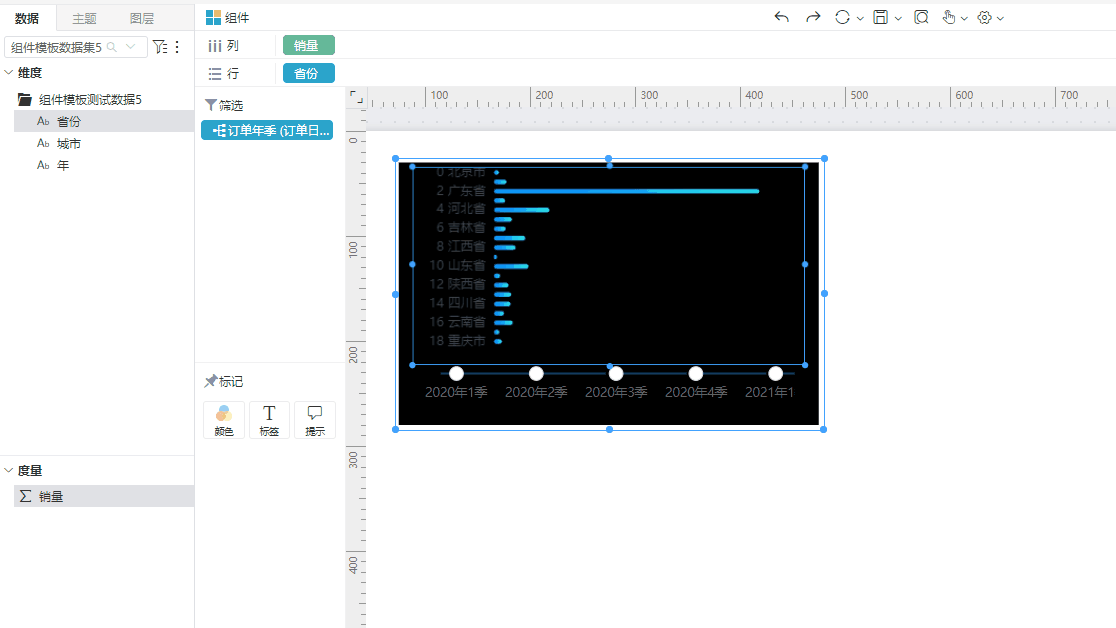
Task: Collapse the 度量 section
Action: 9,470
